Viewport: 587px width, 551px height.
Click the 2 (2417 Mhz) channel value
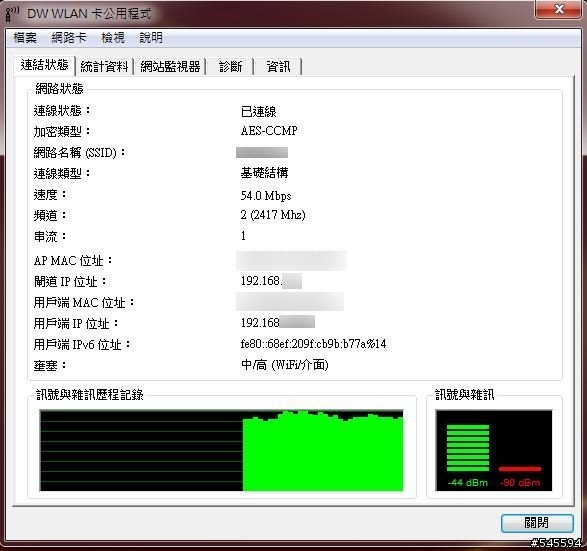273,215
